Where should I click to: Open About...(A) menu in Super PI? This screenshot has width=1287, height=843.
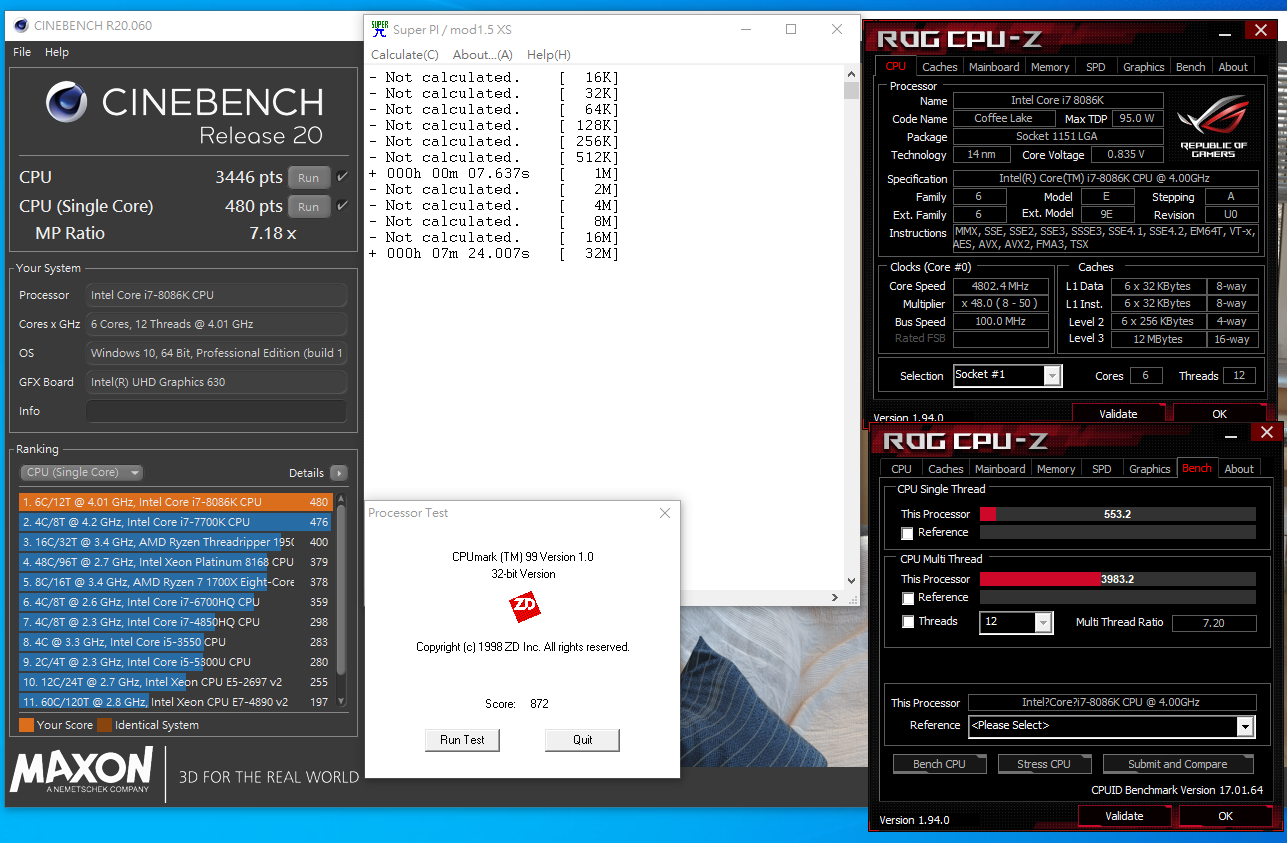pos(482,55)
